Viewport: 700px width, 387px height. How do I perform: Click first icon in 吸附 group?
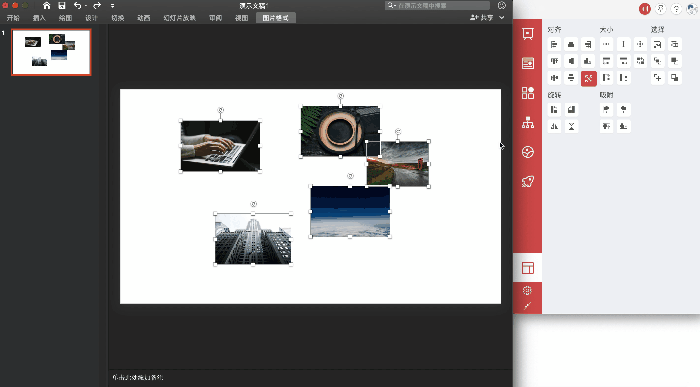click(606, 110)
